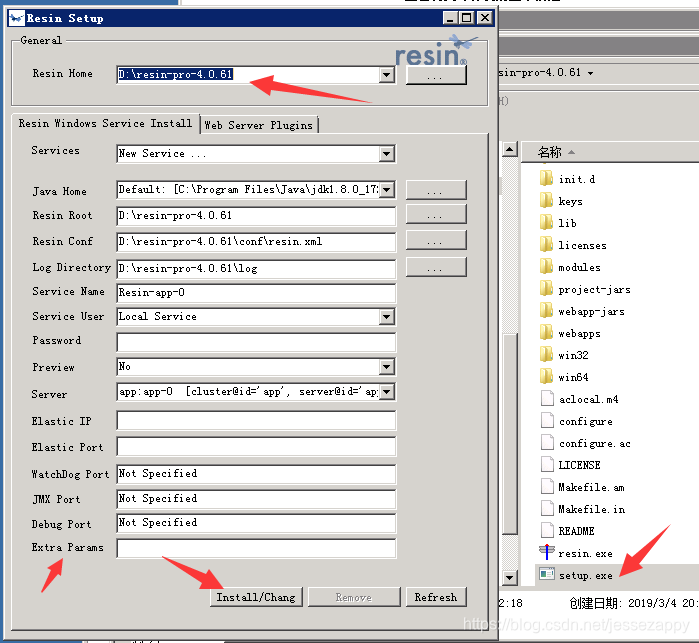
Task: Browse for Resin Root folder
Action: [436, 215]
